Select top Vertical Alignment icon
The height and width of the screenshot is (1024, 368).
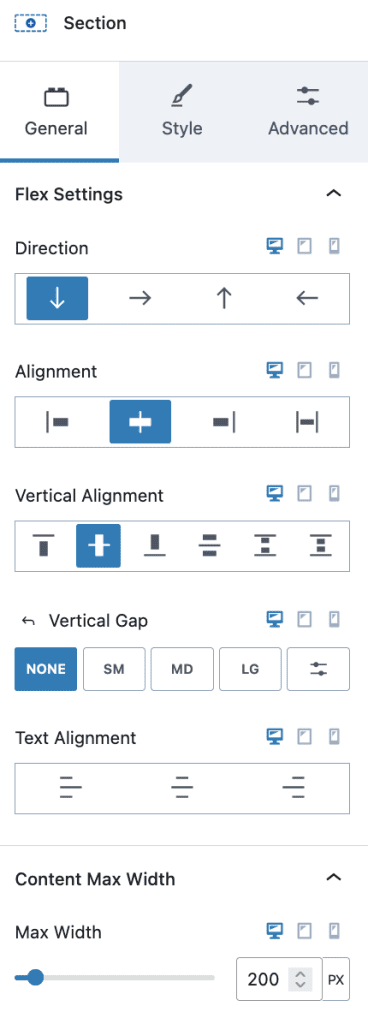click(x=44, y=545)
